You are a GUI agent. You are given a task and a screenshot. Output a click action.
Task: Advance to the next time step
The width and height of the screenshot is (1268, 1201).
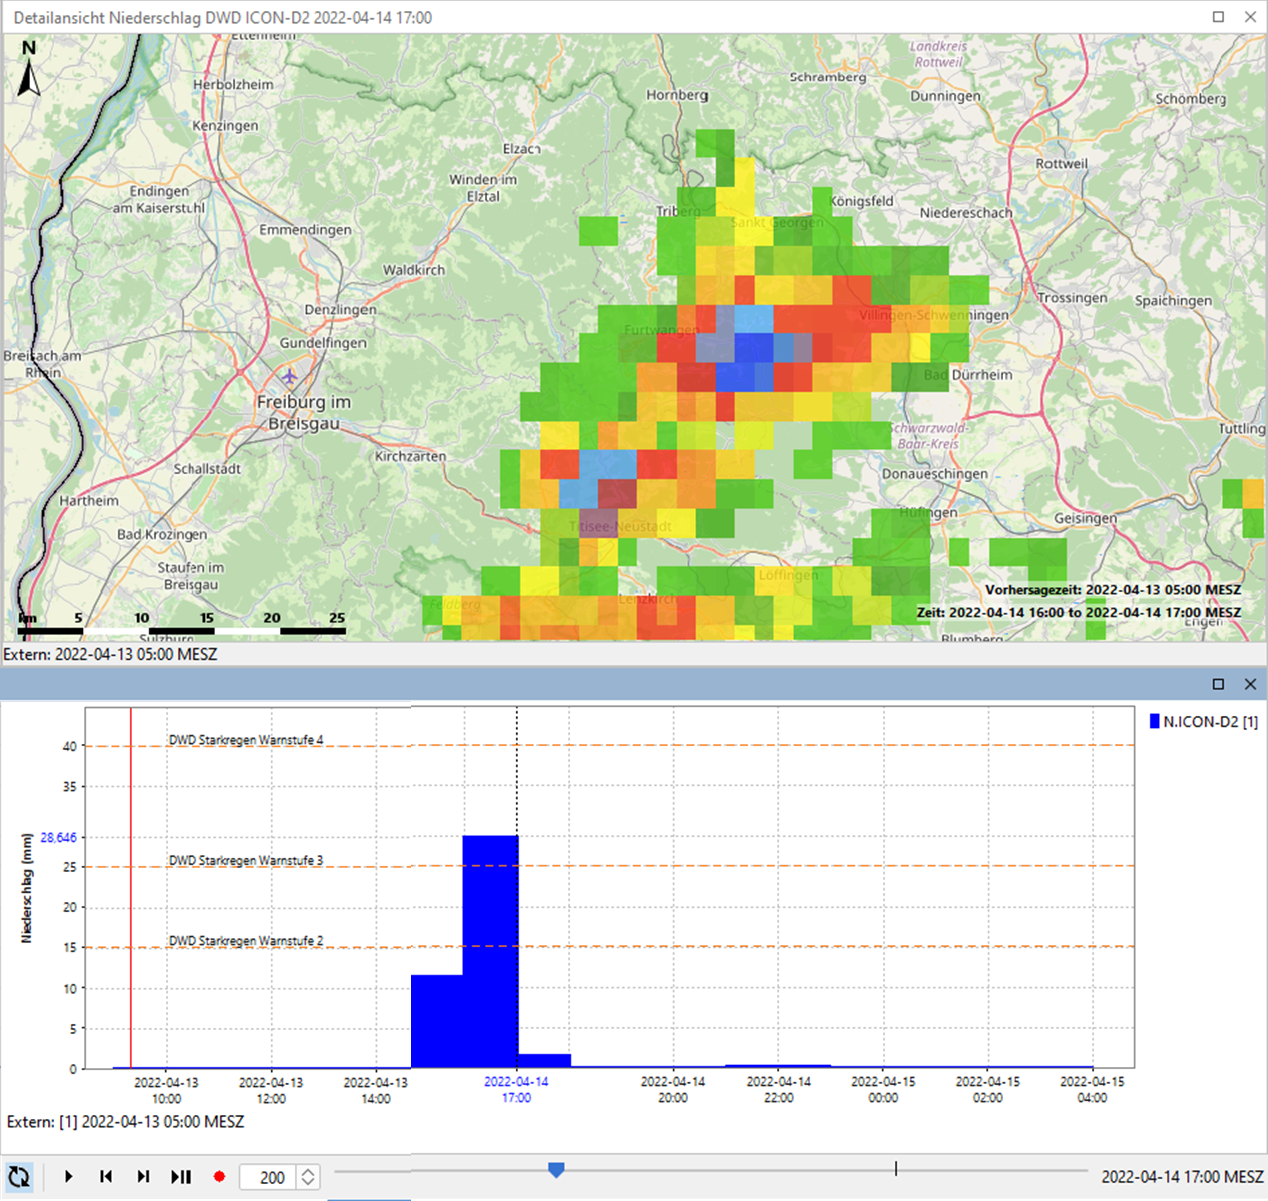pos(143,1177)
